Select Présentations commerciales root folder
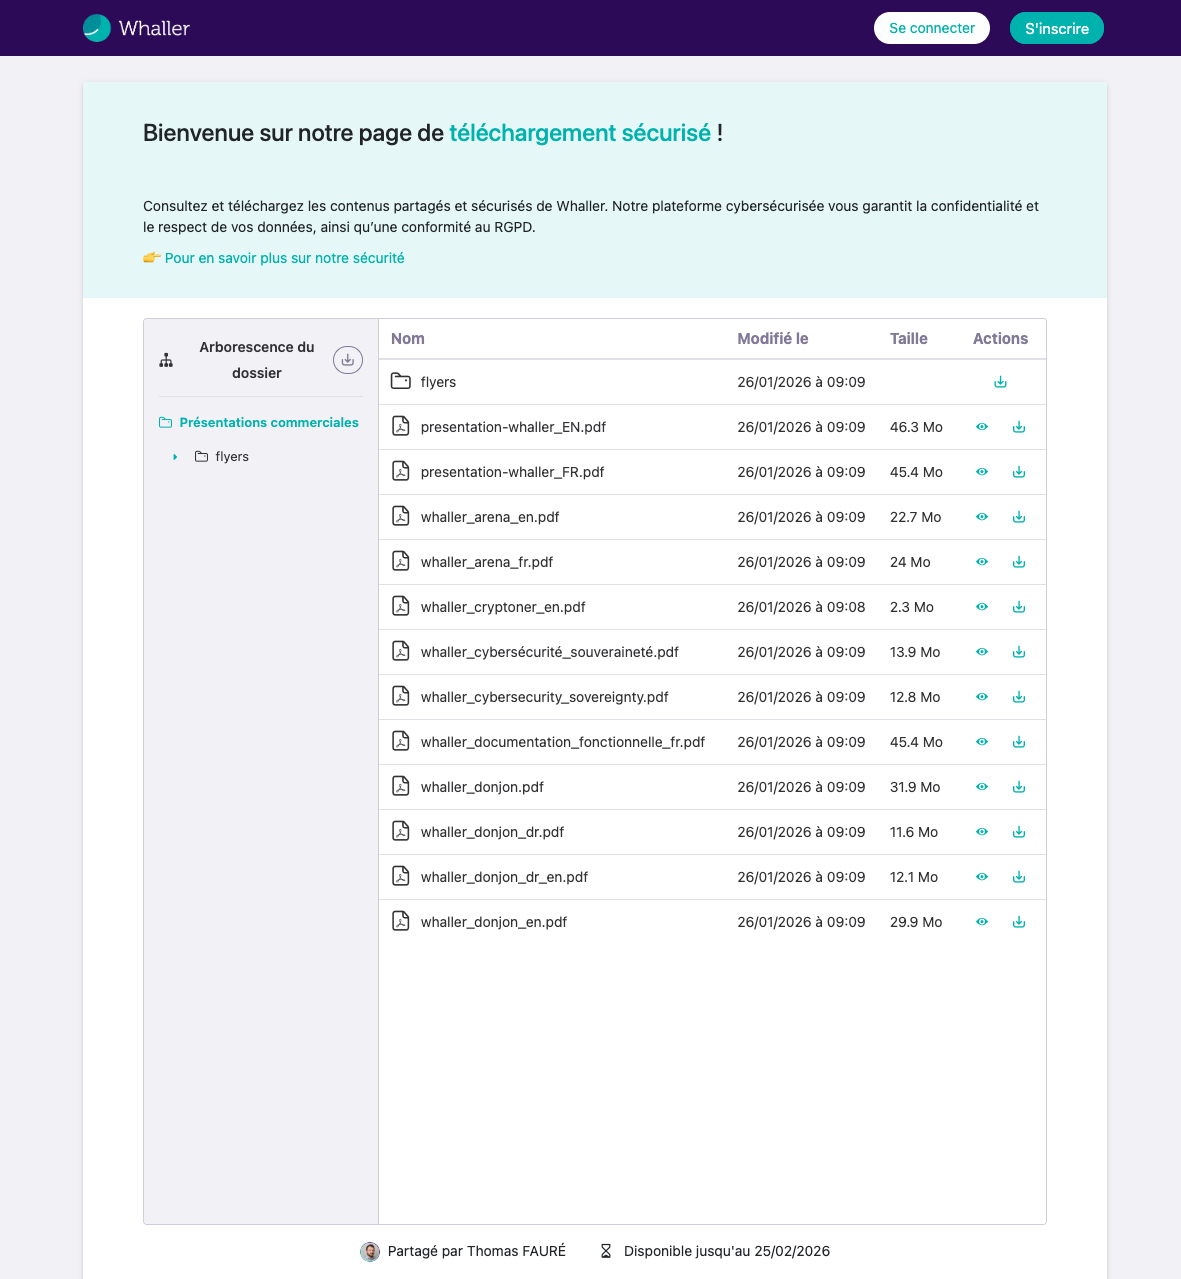 pyautogui.click(x=268, y=423)
